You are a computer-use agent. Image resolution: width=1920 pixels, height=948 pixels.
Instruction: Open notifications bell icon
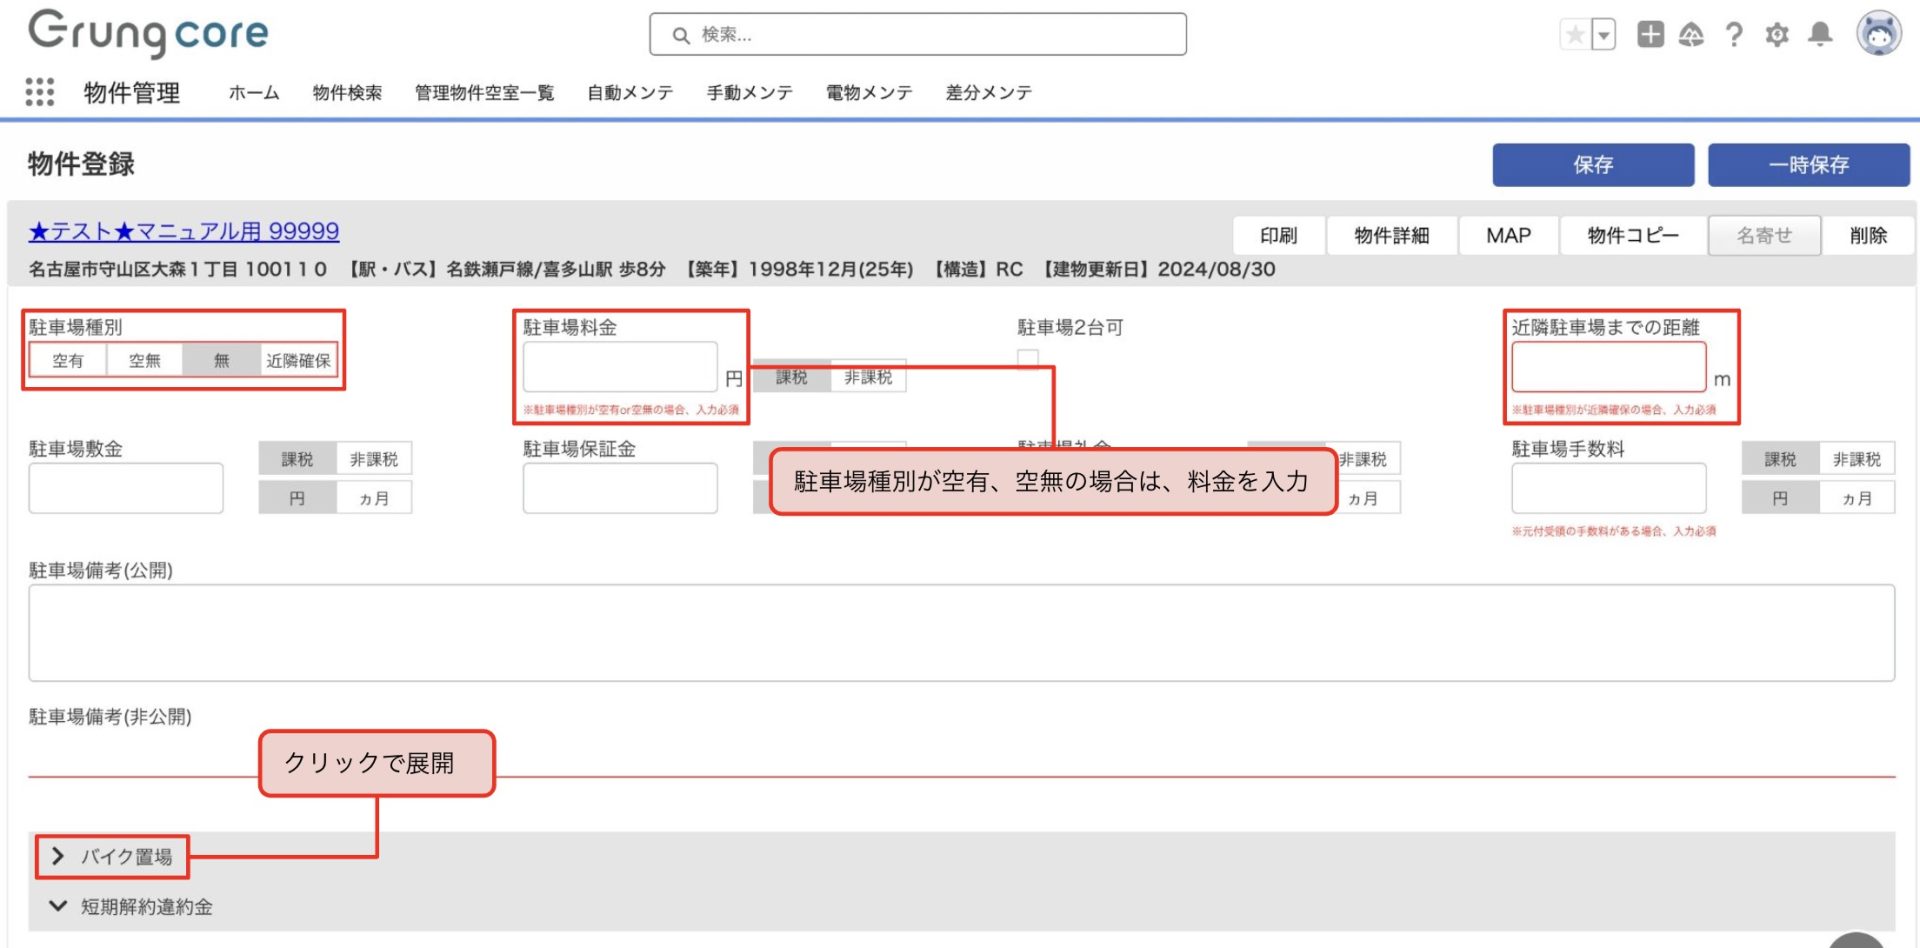1820,35
